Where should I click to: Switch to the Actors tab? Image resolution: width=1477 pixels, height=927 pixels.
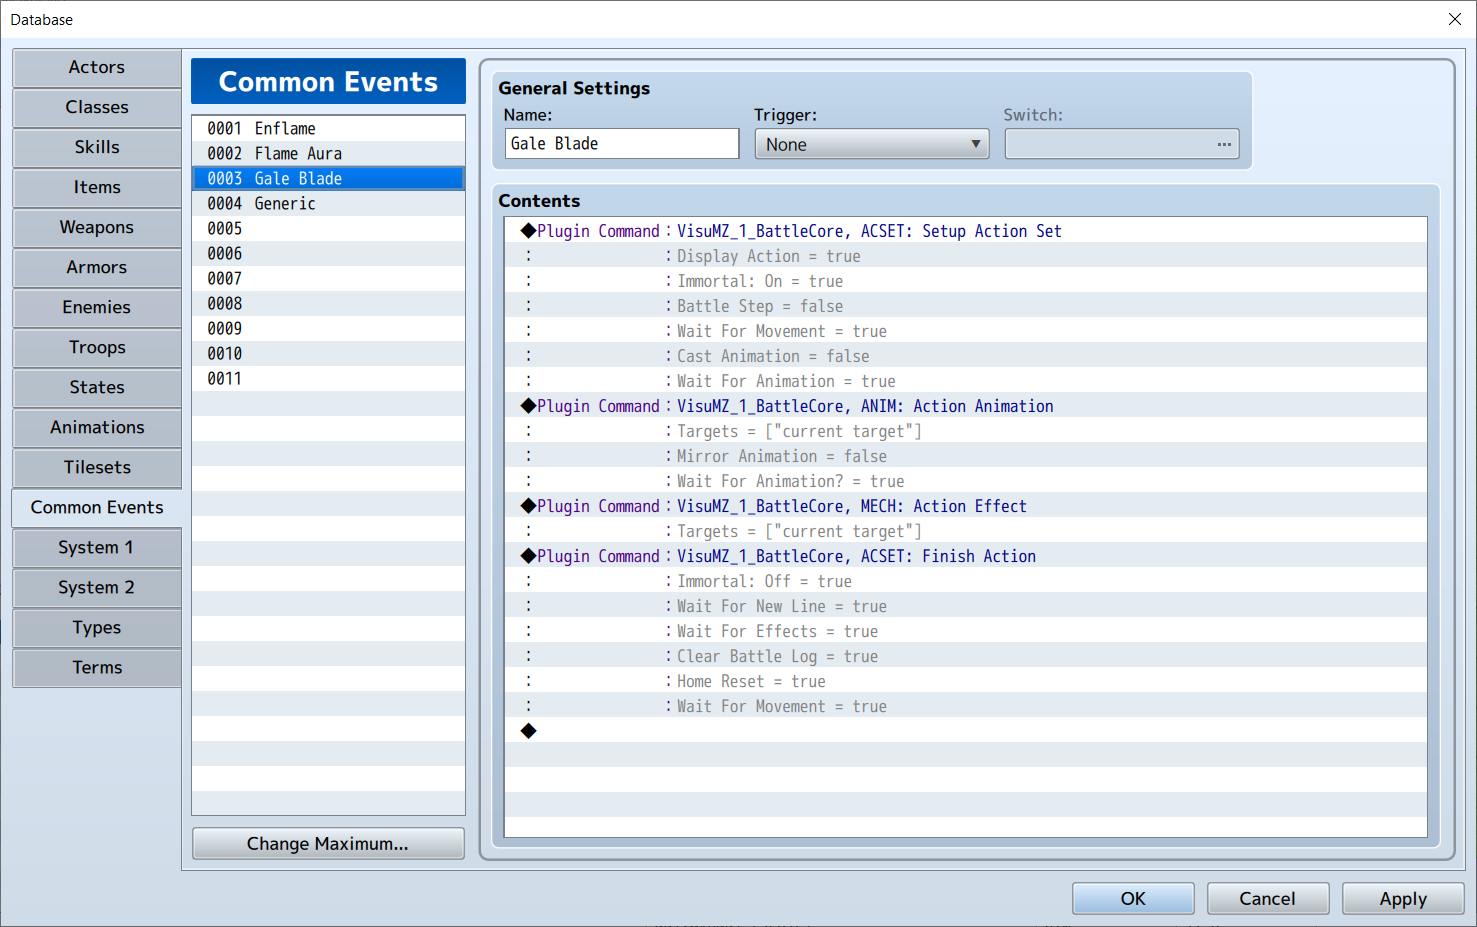coord(97,68)
